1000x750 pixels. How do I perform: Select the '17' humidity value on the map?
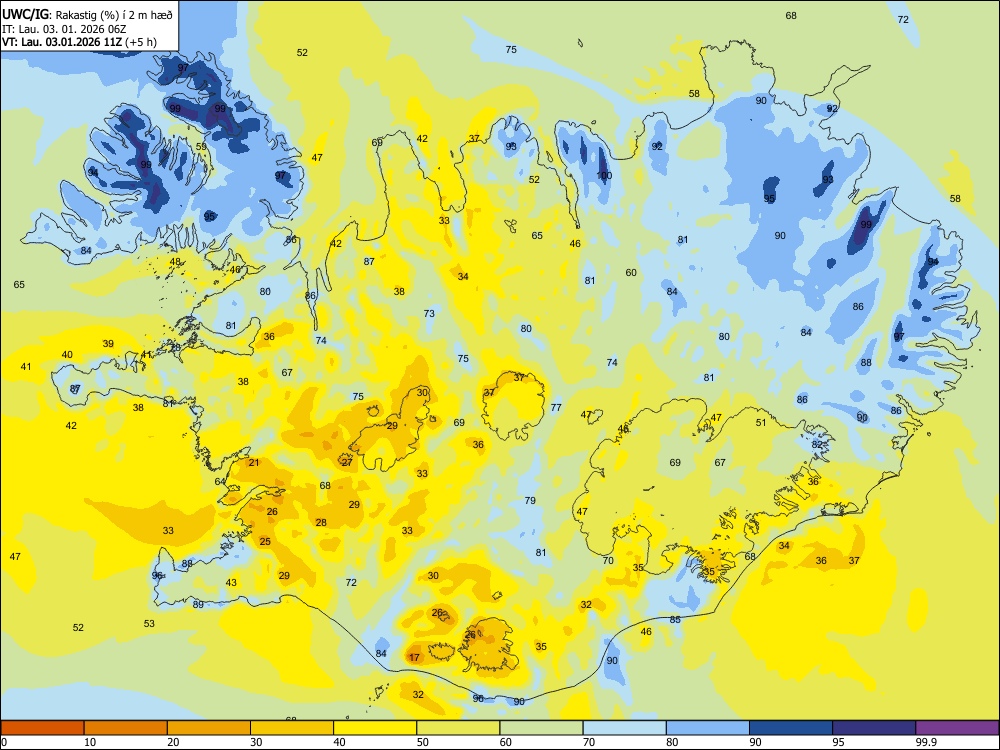click(415, 658)
